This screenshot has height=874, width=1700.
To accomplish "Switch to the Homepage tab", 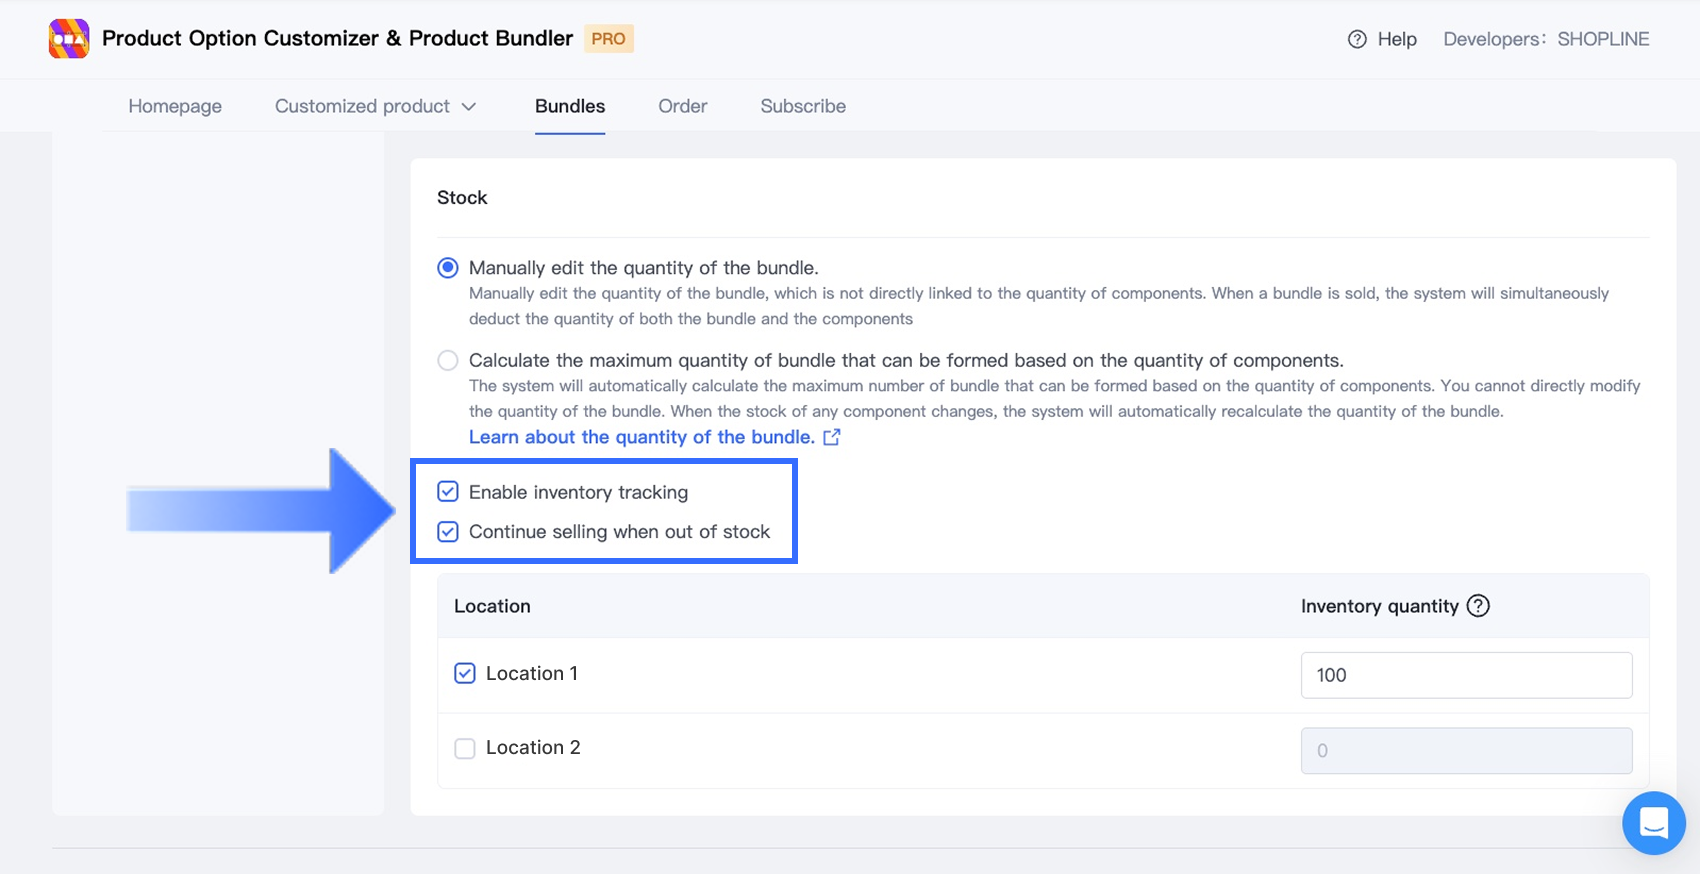I will (175, 106).
